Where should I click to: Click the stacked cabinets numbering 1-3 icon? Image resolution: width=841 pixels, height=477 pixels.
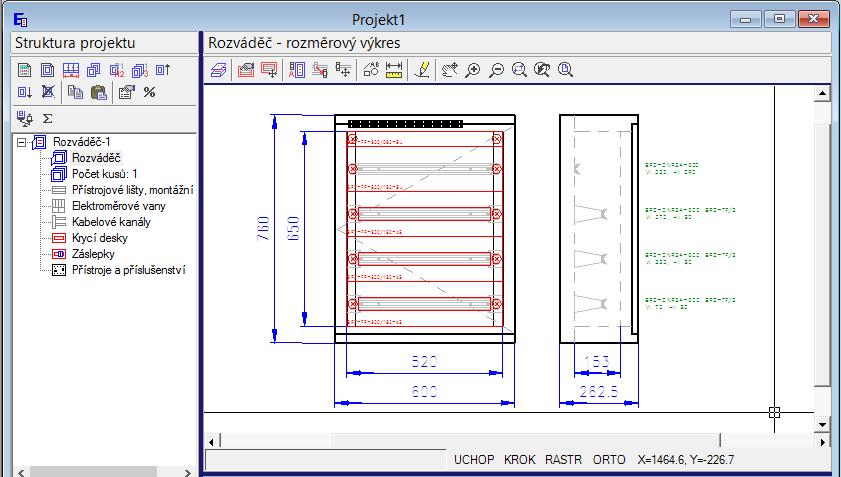click(x=140, y=70)
